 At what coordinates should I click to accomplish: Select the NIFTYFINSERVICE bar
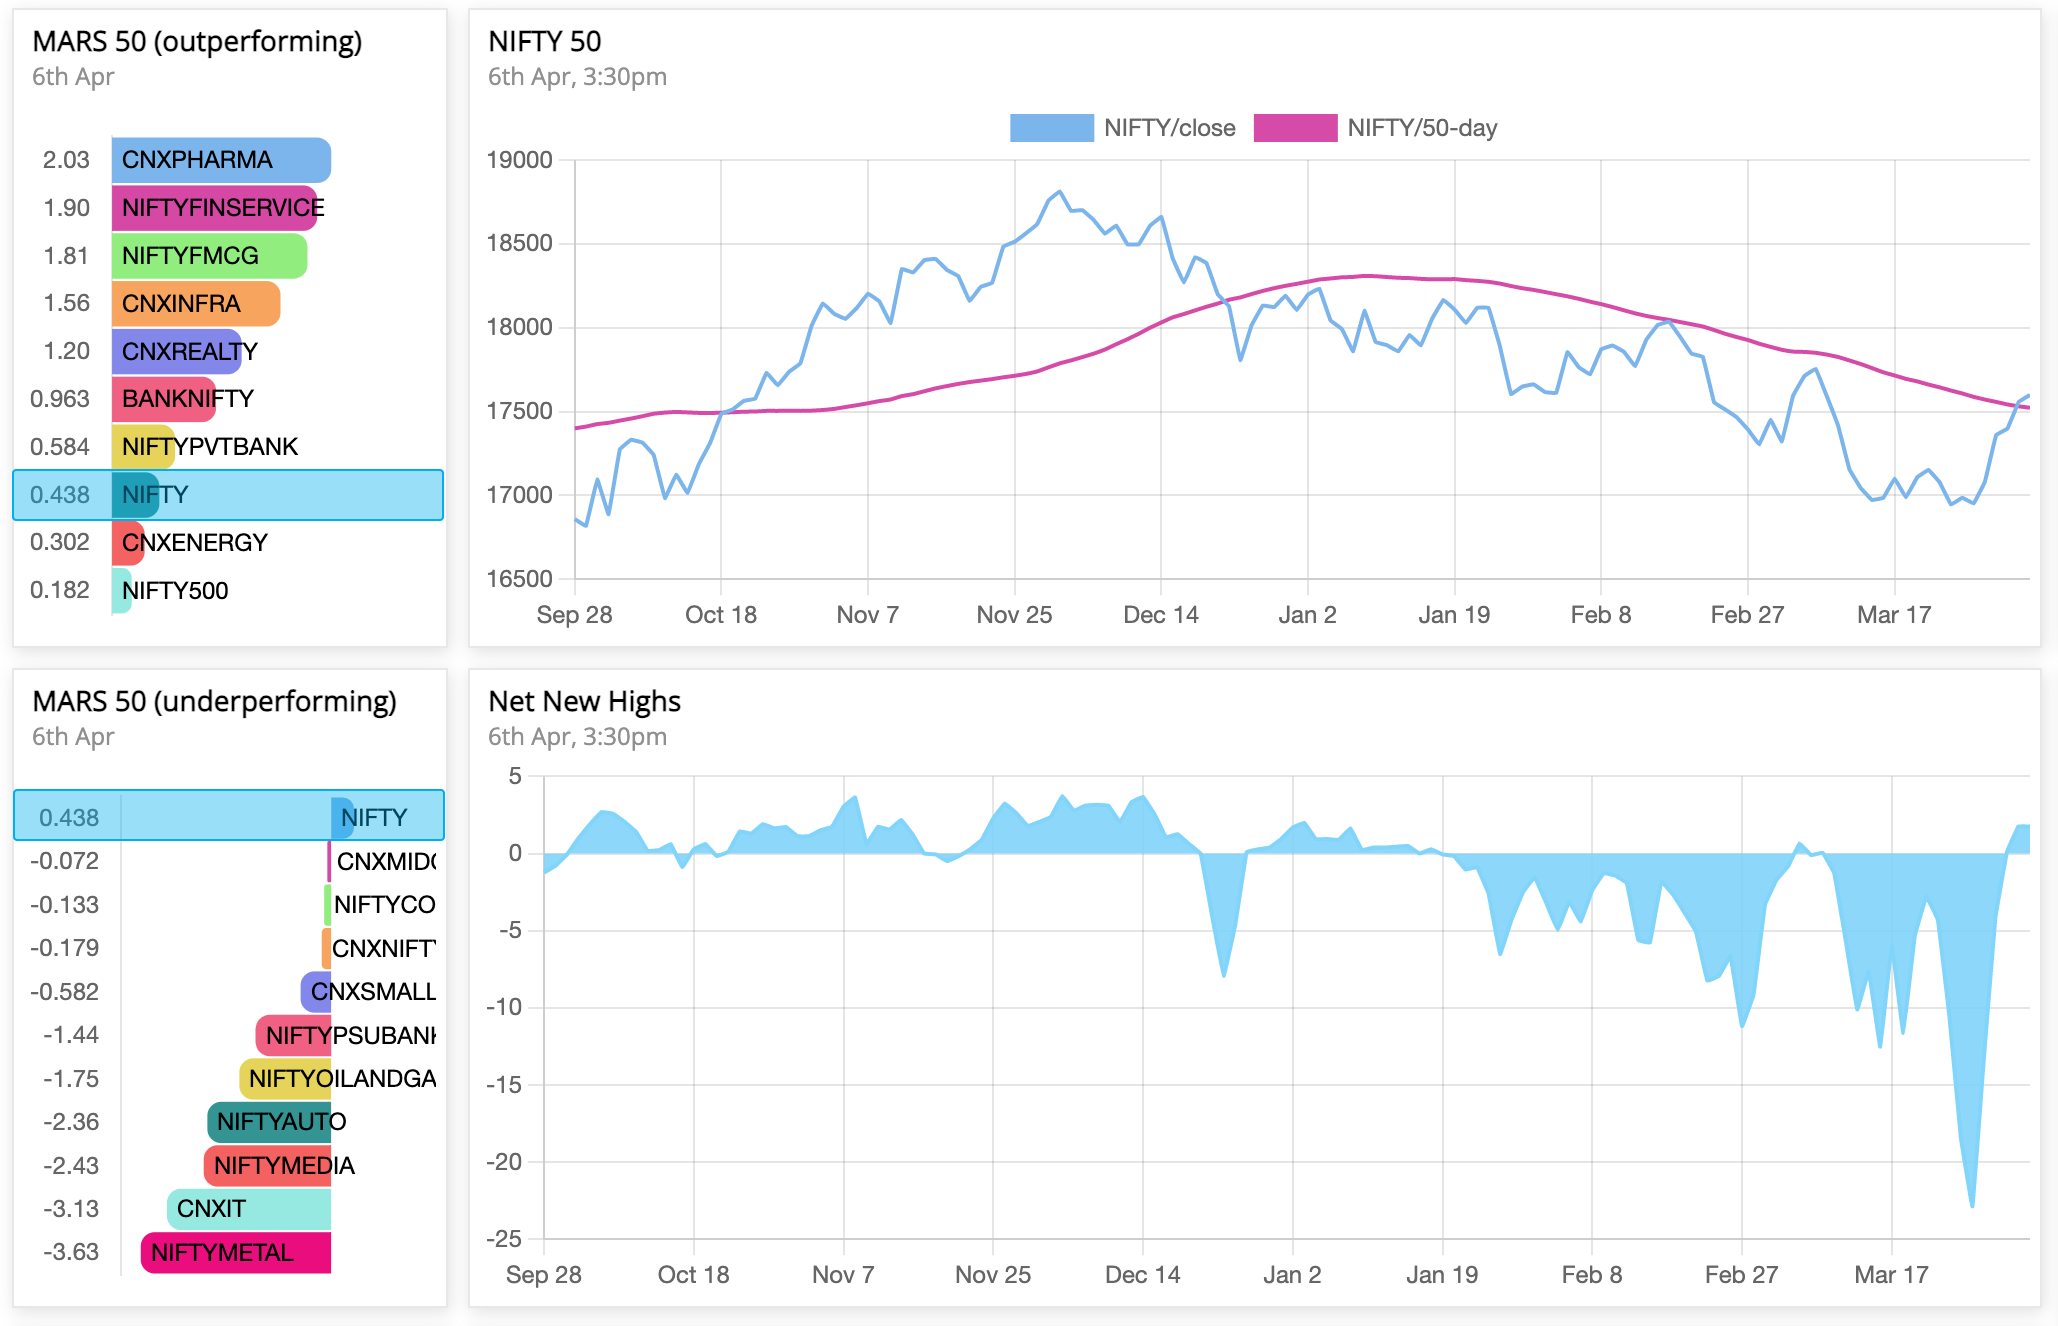coord(215,208)
